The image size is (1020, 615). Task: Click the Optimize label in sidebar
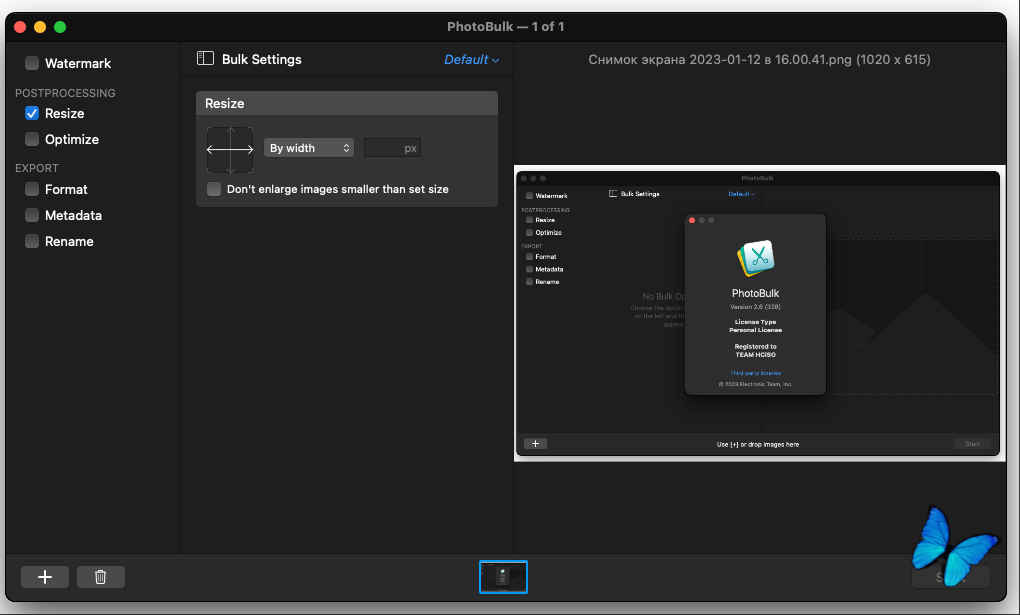(72, 139)
